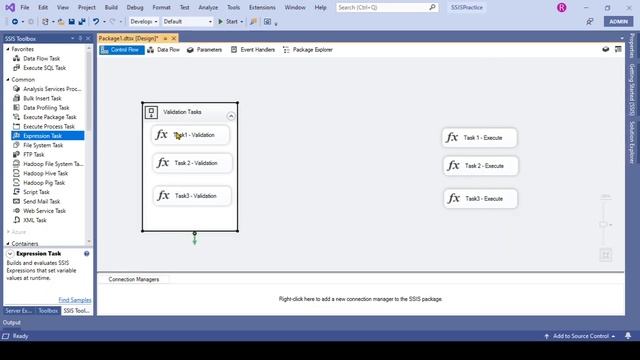The width and height of the screenshot is (640, 360).
Task: Select the Hadoop Pig Task
Action: click(44, 182)
